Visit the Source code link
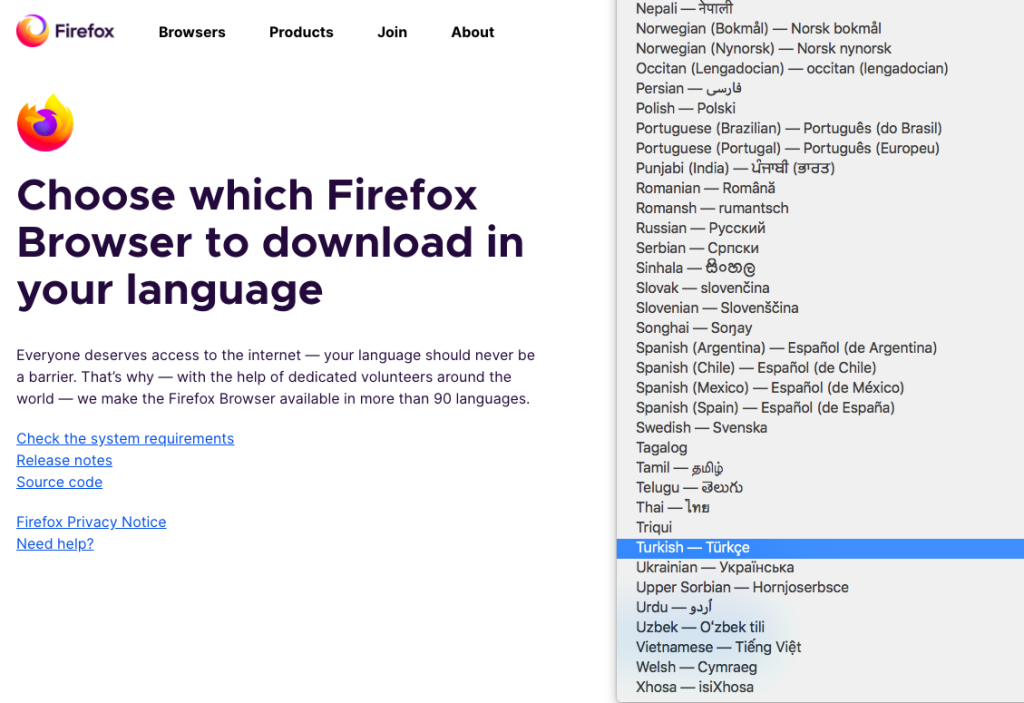Viewport: 1024px width, 703px height. point(59,482)
